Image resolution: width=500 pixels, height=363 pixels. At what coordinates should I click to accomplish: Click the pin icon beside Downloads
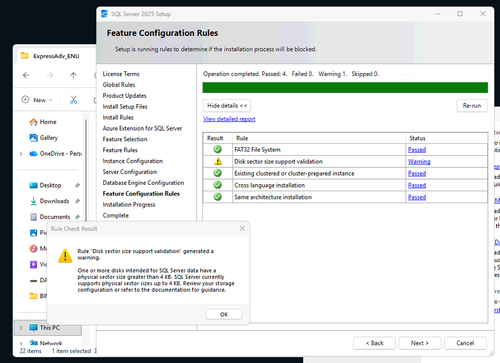pyautogui.click(x=77, y=201)
